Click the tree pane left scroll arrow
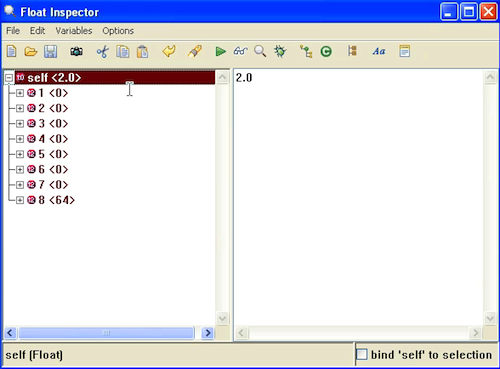 tap(10, 333)
